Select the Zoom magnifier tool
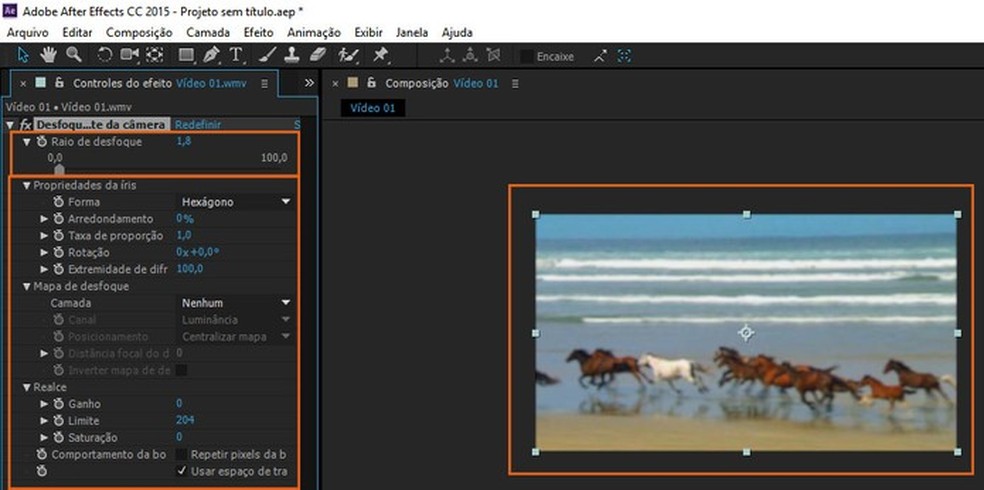Viewport: 984px width, 490px height. [73, 55]
